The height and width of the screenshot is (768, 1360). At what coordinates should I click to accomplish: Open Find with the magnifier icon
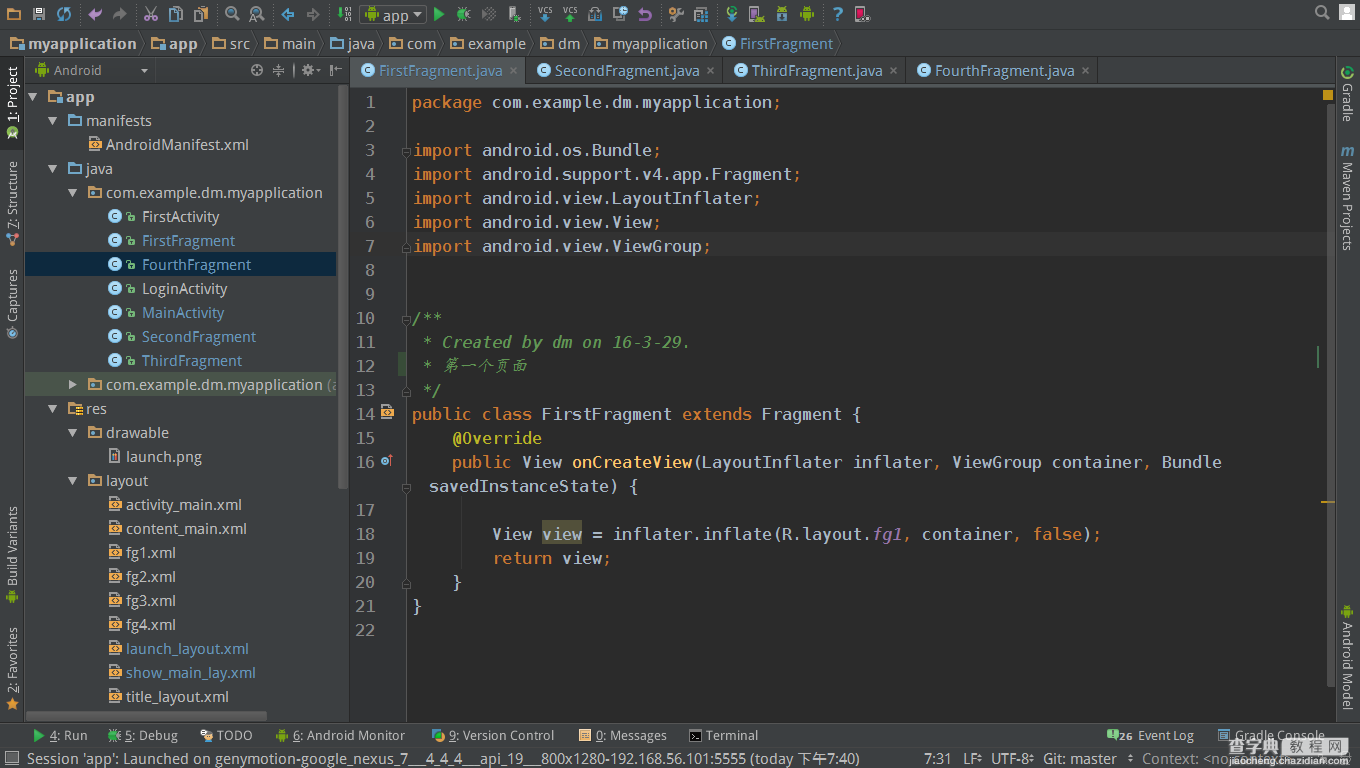232,14
